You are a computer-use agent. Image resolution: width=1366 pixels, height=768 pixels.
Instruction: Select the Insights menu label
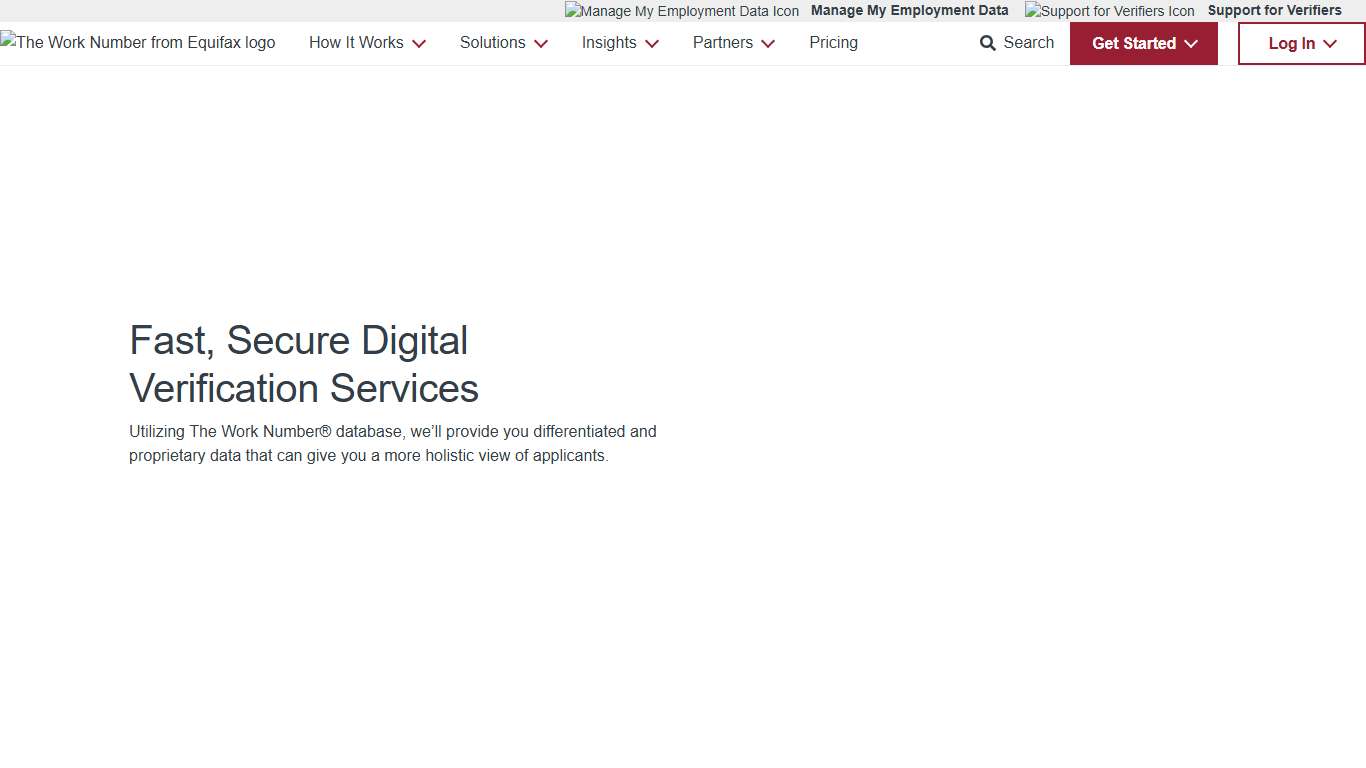coord(609,42)
